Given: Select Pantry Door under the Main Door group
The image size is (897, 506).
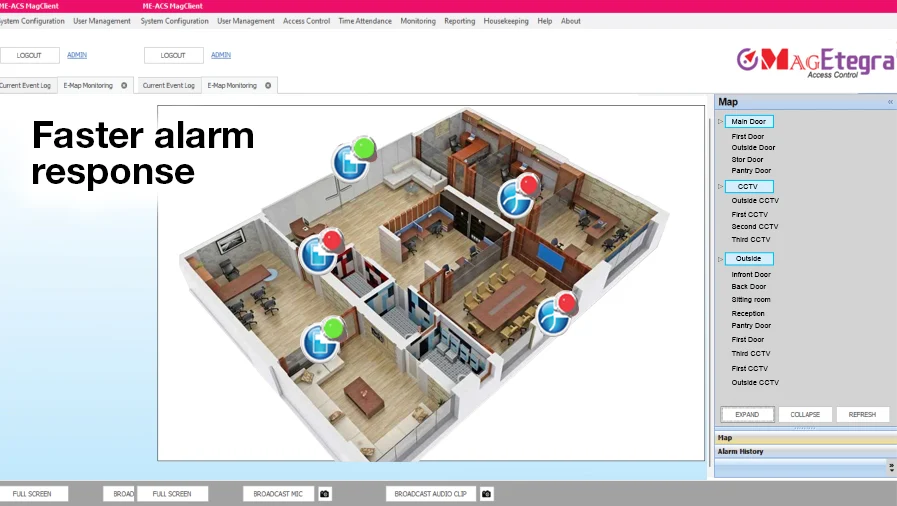Looking at the screenshot, I should click(x=751, y=171).
